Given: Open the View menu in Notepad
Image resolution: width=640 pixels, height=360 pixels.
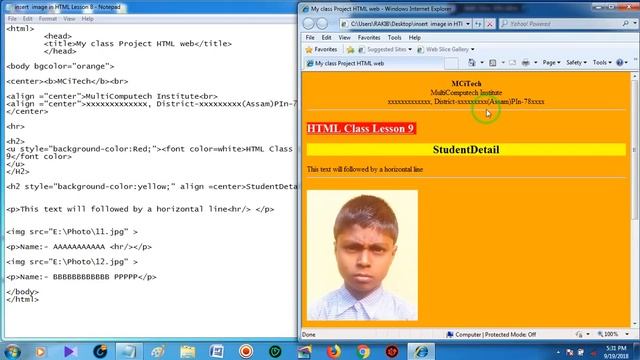Looking at the screenshot, I should [x=69, y=19].
